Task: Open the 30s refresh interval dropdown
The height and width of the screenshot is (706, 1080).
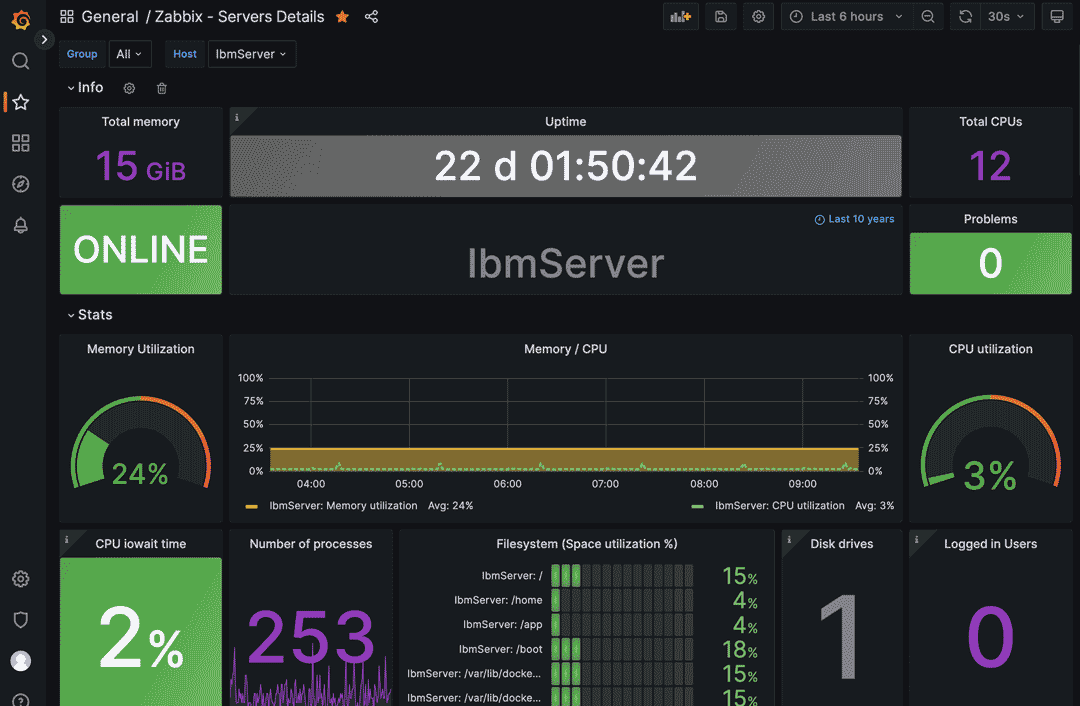Action: pyautogui.click(x=1006, y=17)
